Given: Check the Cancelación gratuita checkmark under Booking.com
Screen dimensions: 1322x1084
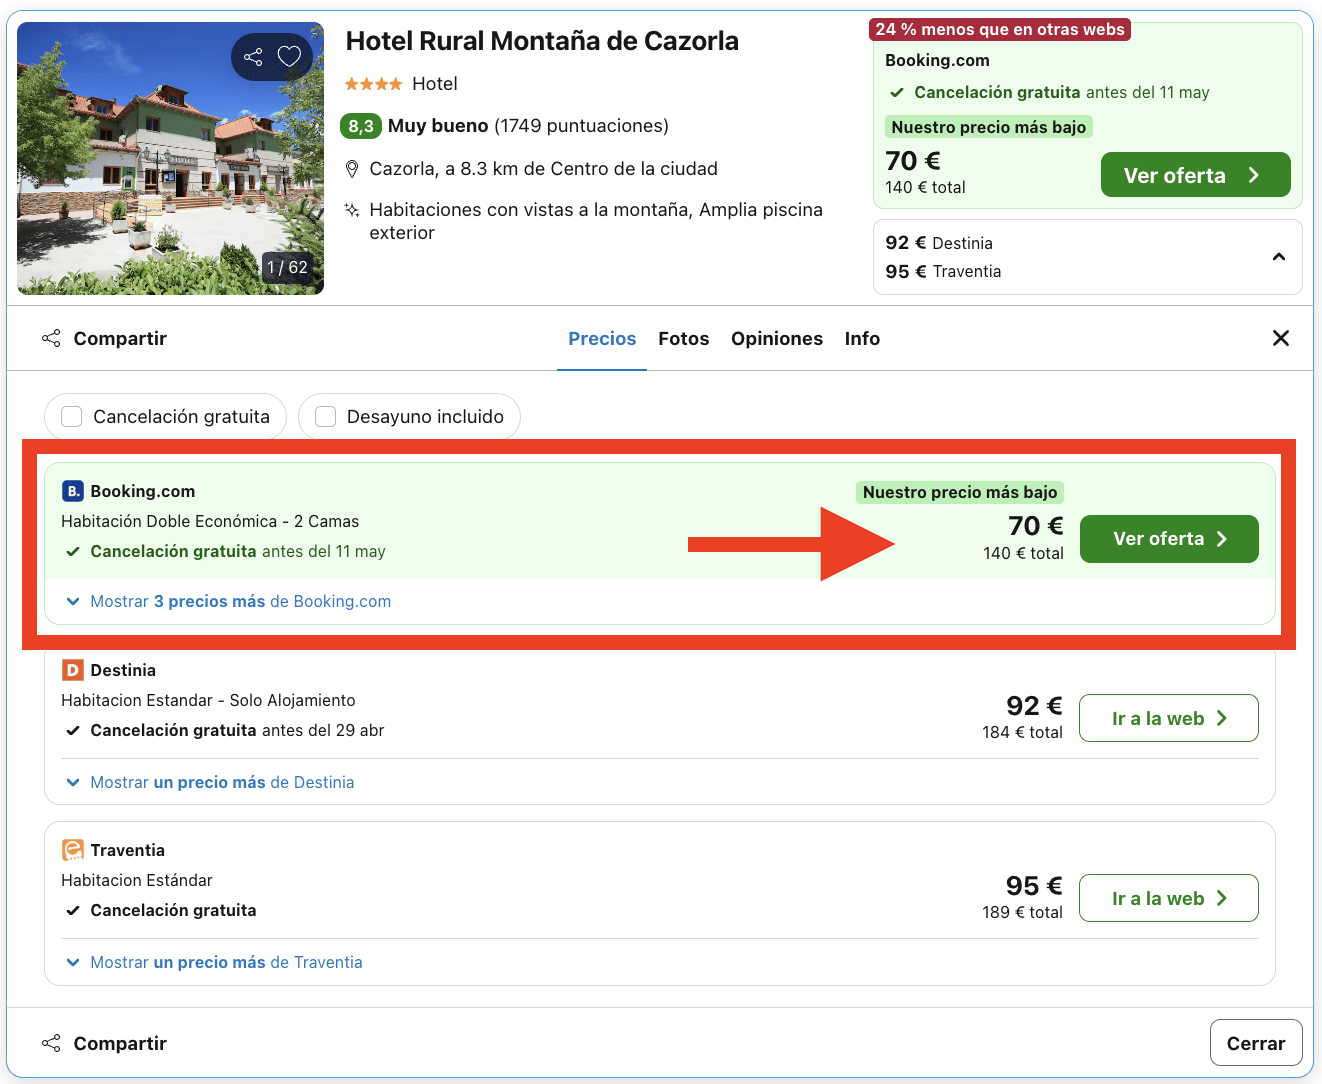Looking at the screenshot, I should point(73,551).
